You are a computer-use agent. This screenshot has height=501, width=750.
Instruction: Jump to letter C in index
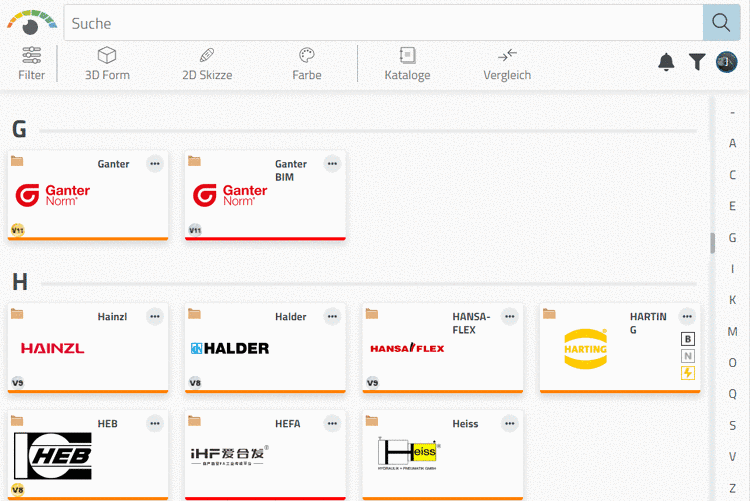(732, 175)
